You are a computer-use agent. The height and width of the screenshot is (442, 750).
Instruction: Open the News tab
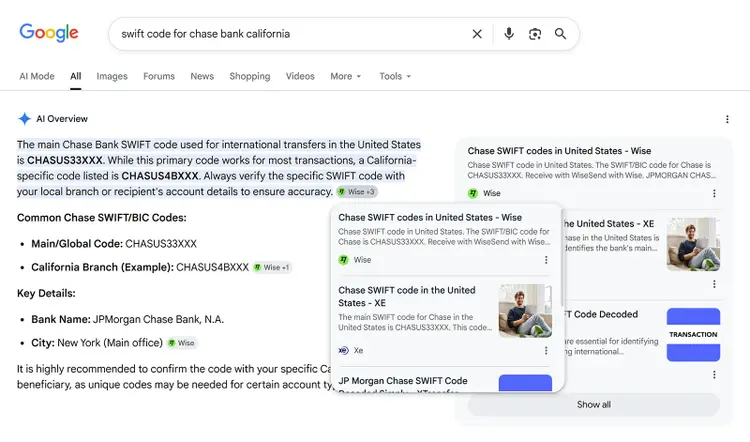(x=202, y=76)
